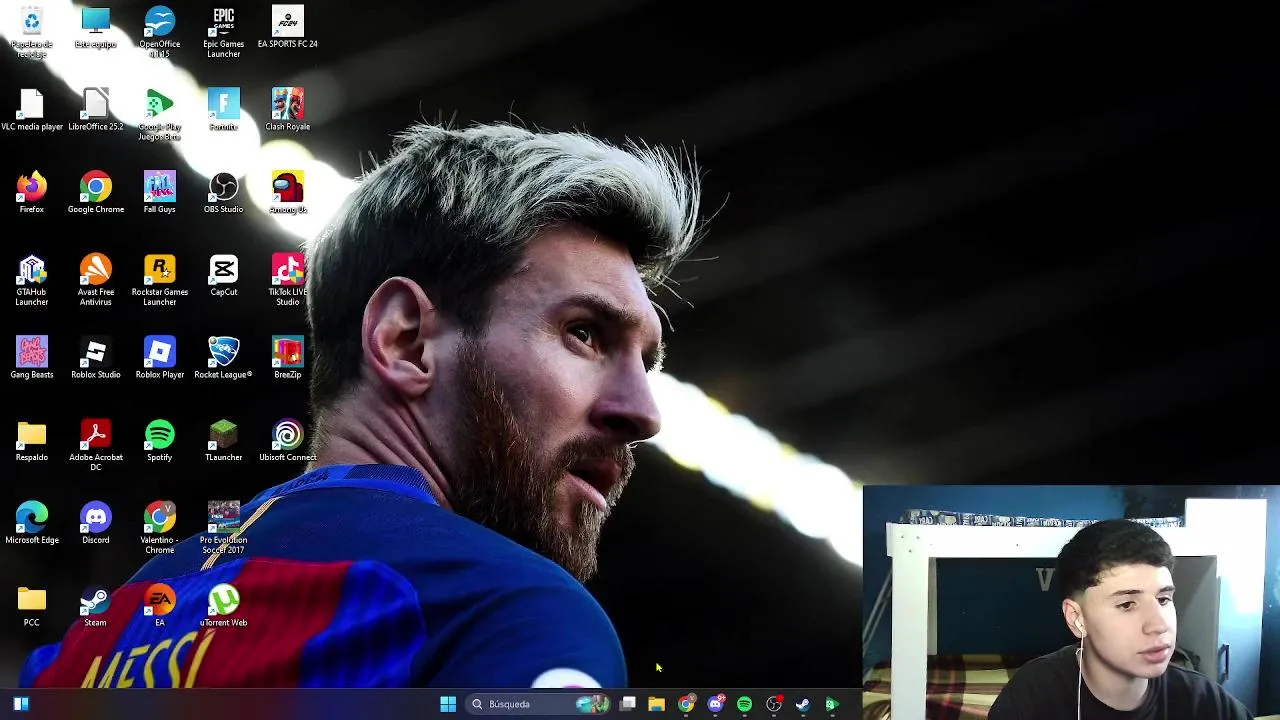
Task: Click the widgets icon at the taskbar's far left
Action: tap(21, 704)
